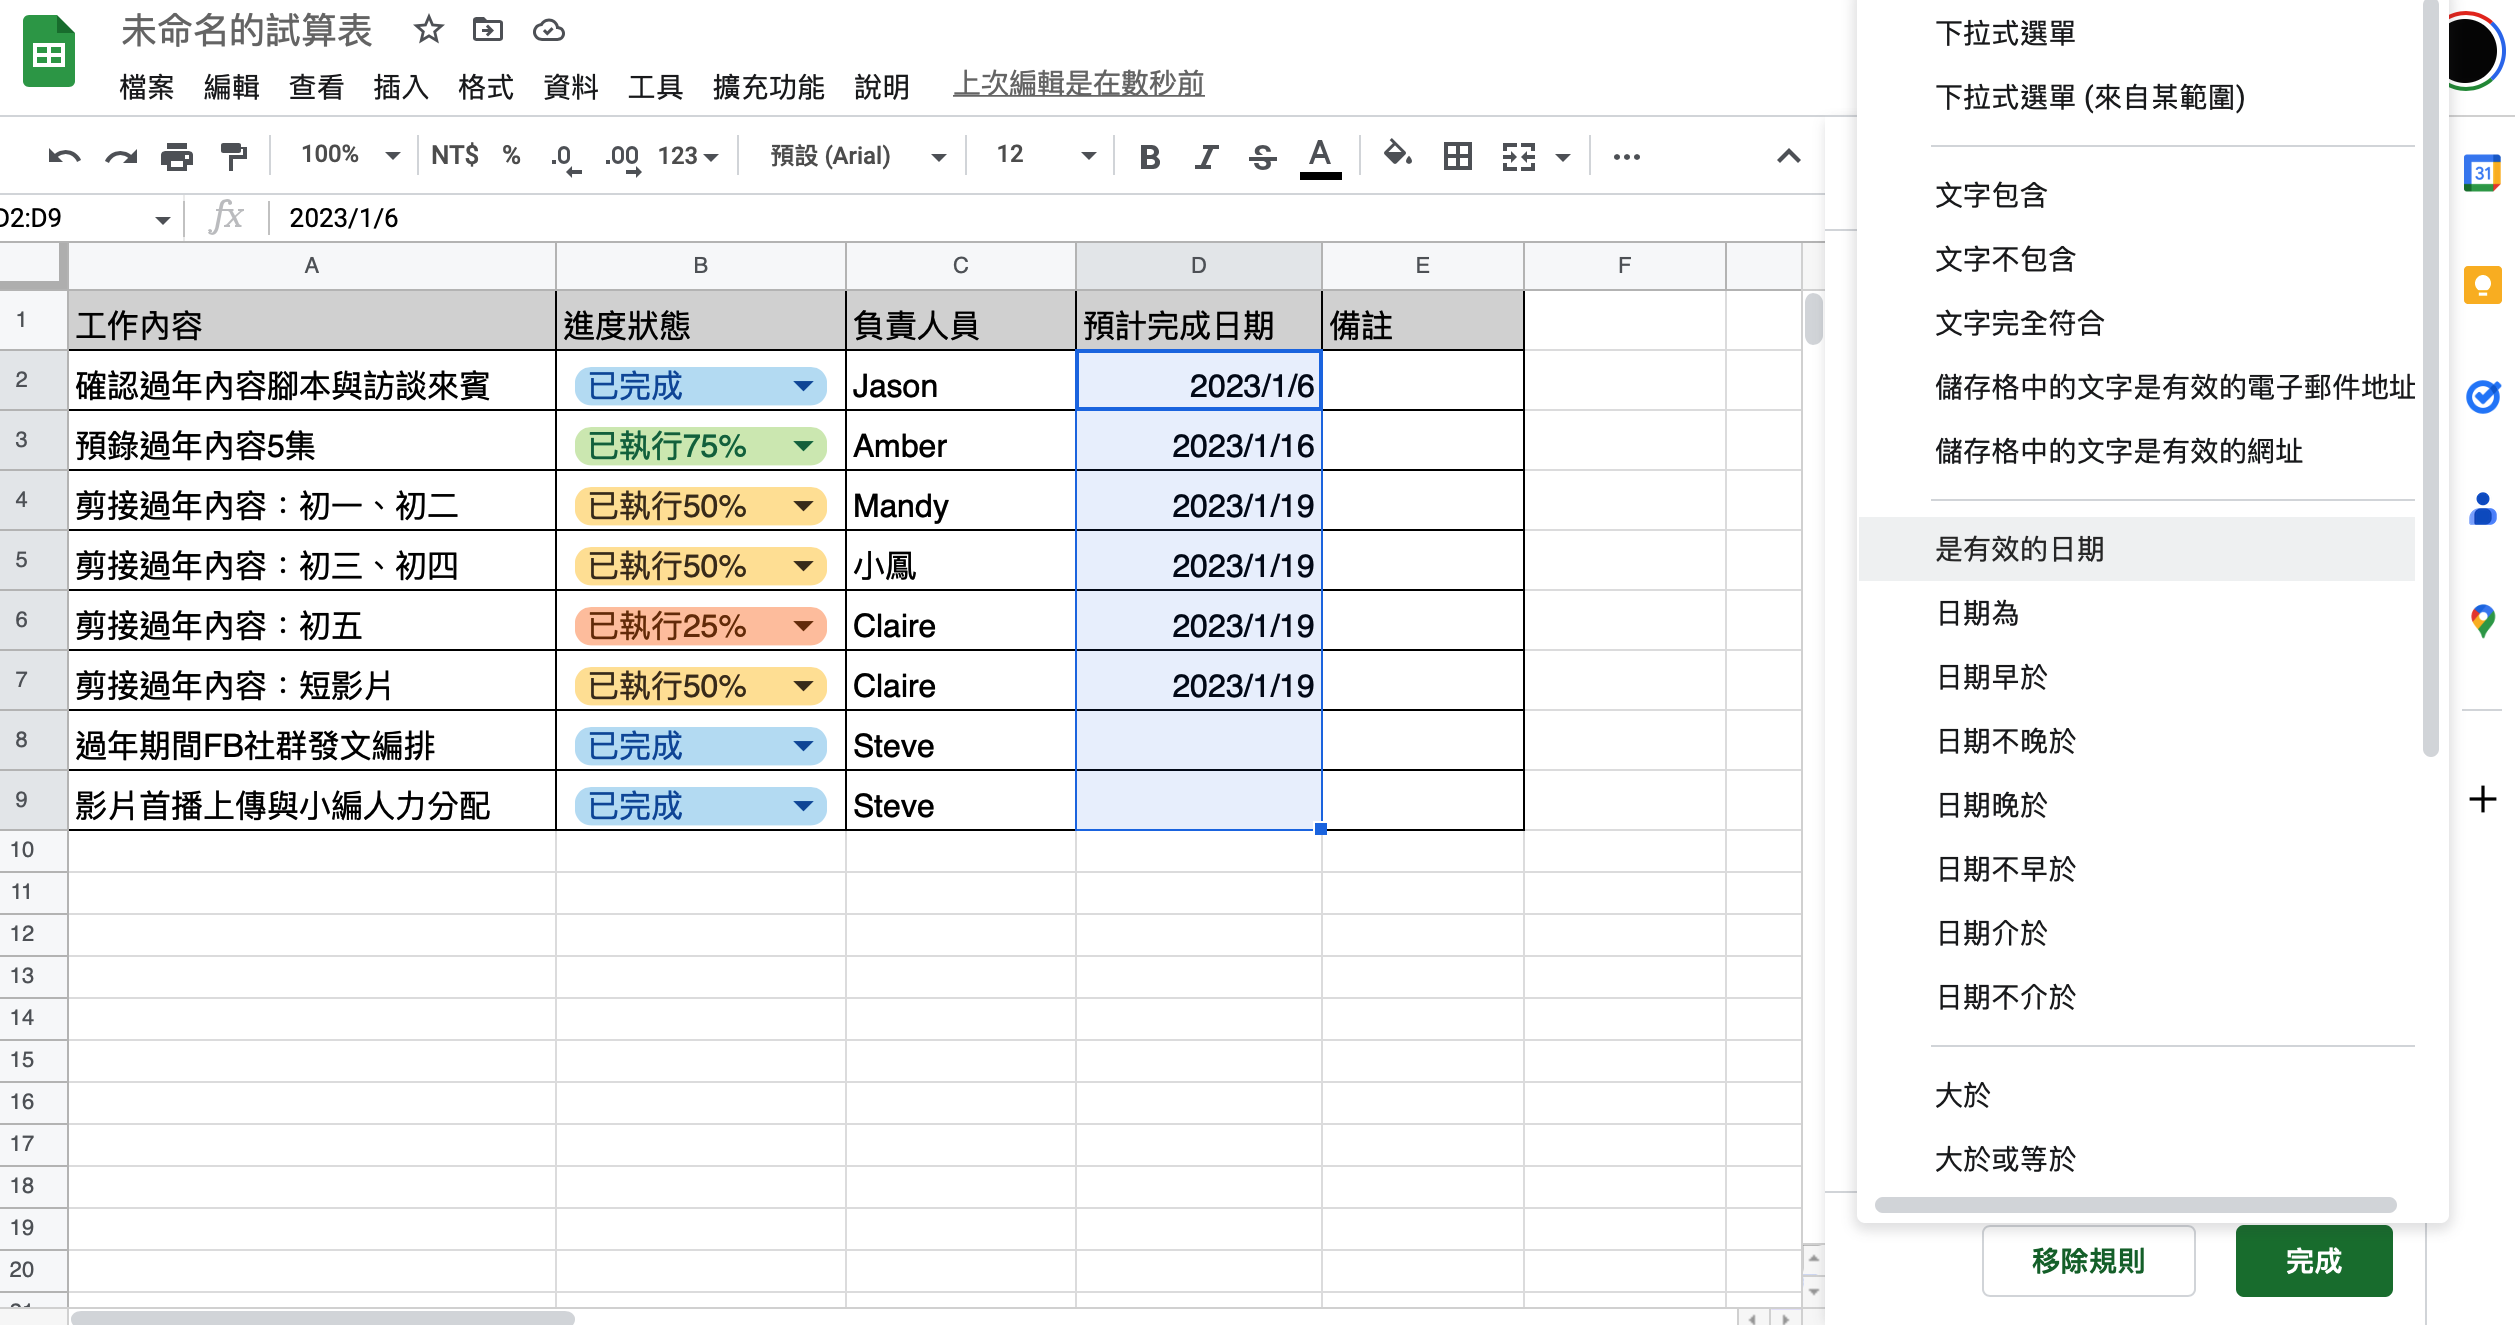Open the status dropdown for 已執行75%
Image resolution: width=2515 pixels, height=1325 pixels.
[805, 446]
